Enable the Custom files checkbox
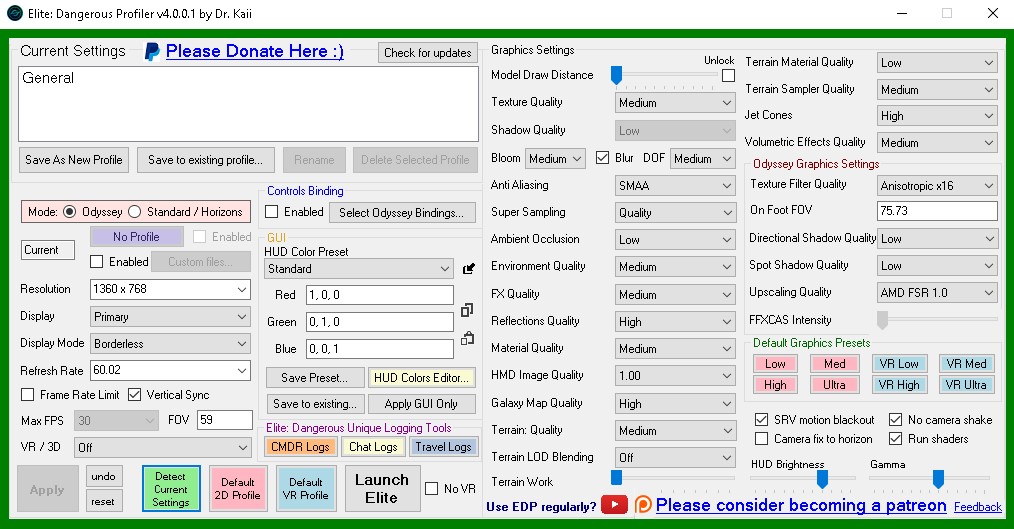Screen dimensions: 1014x529 (96, 261)
